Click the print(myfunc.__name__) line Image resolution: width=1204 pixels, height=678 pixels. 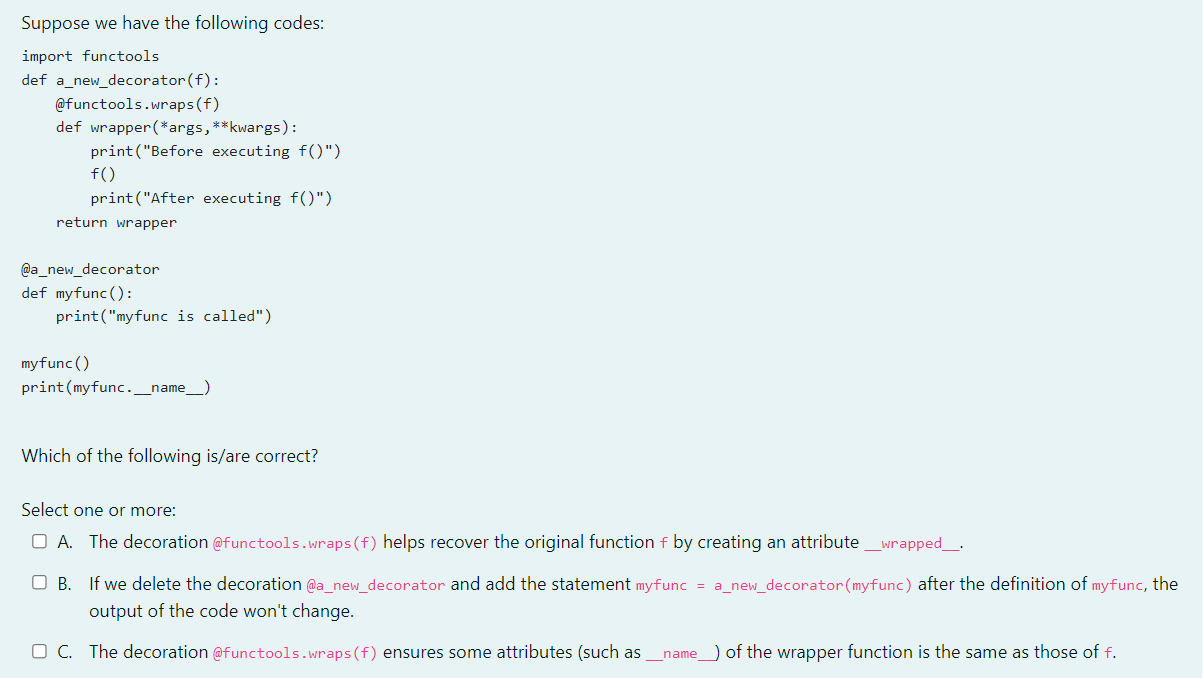pyautogui.click(x=115, y=387)
